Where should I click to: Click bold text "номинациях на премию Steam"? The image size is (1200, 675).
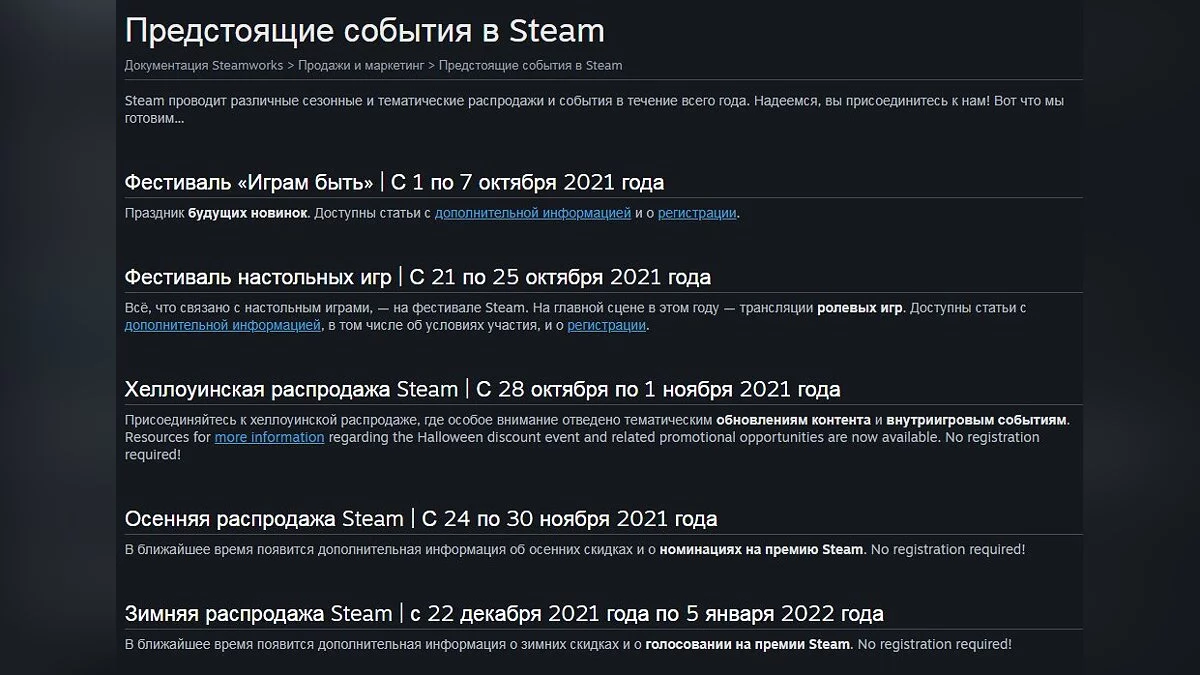761,550
